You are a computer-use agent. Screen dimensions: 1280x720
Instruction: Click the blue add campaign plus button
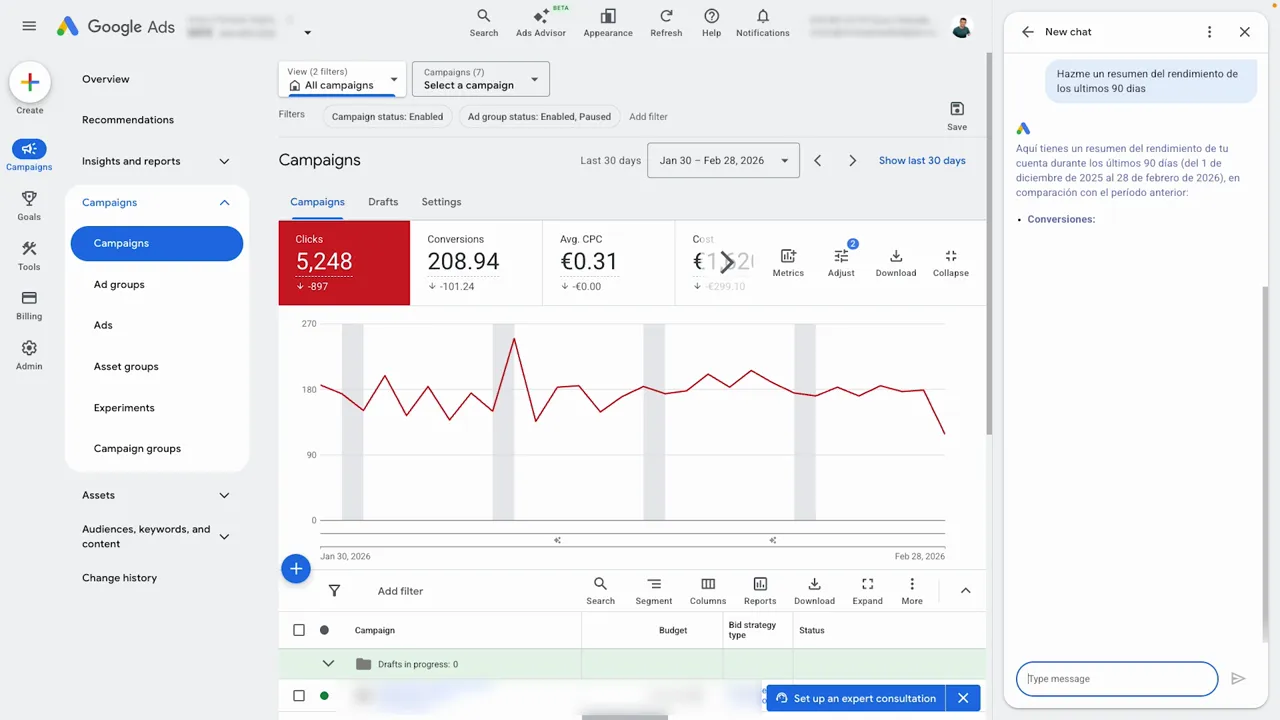[296, 569]
